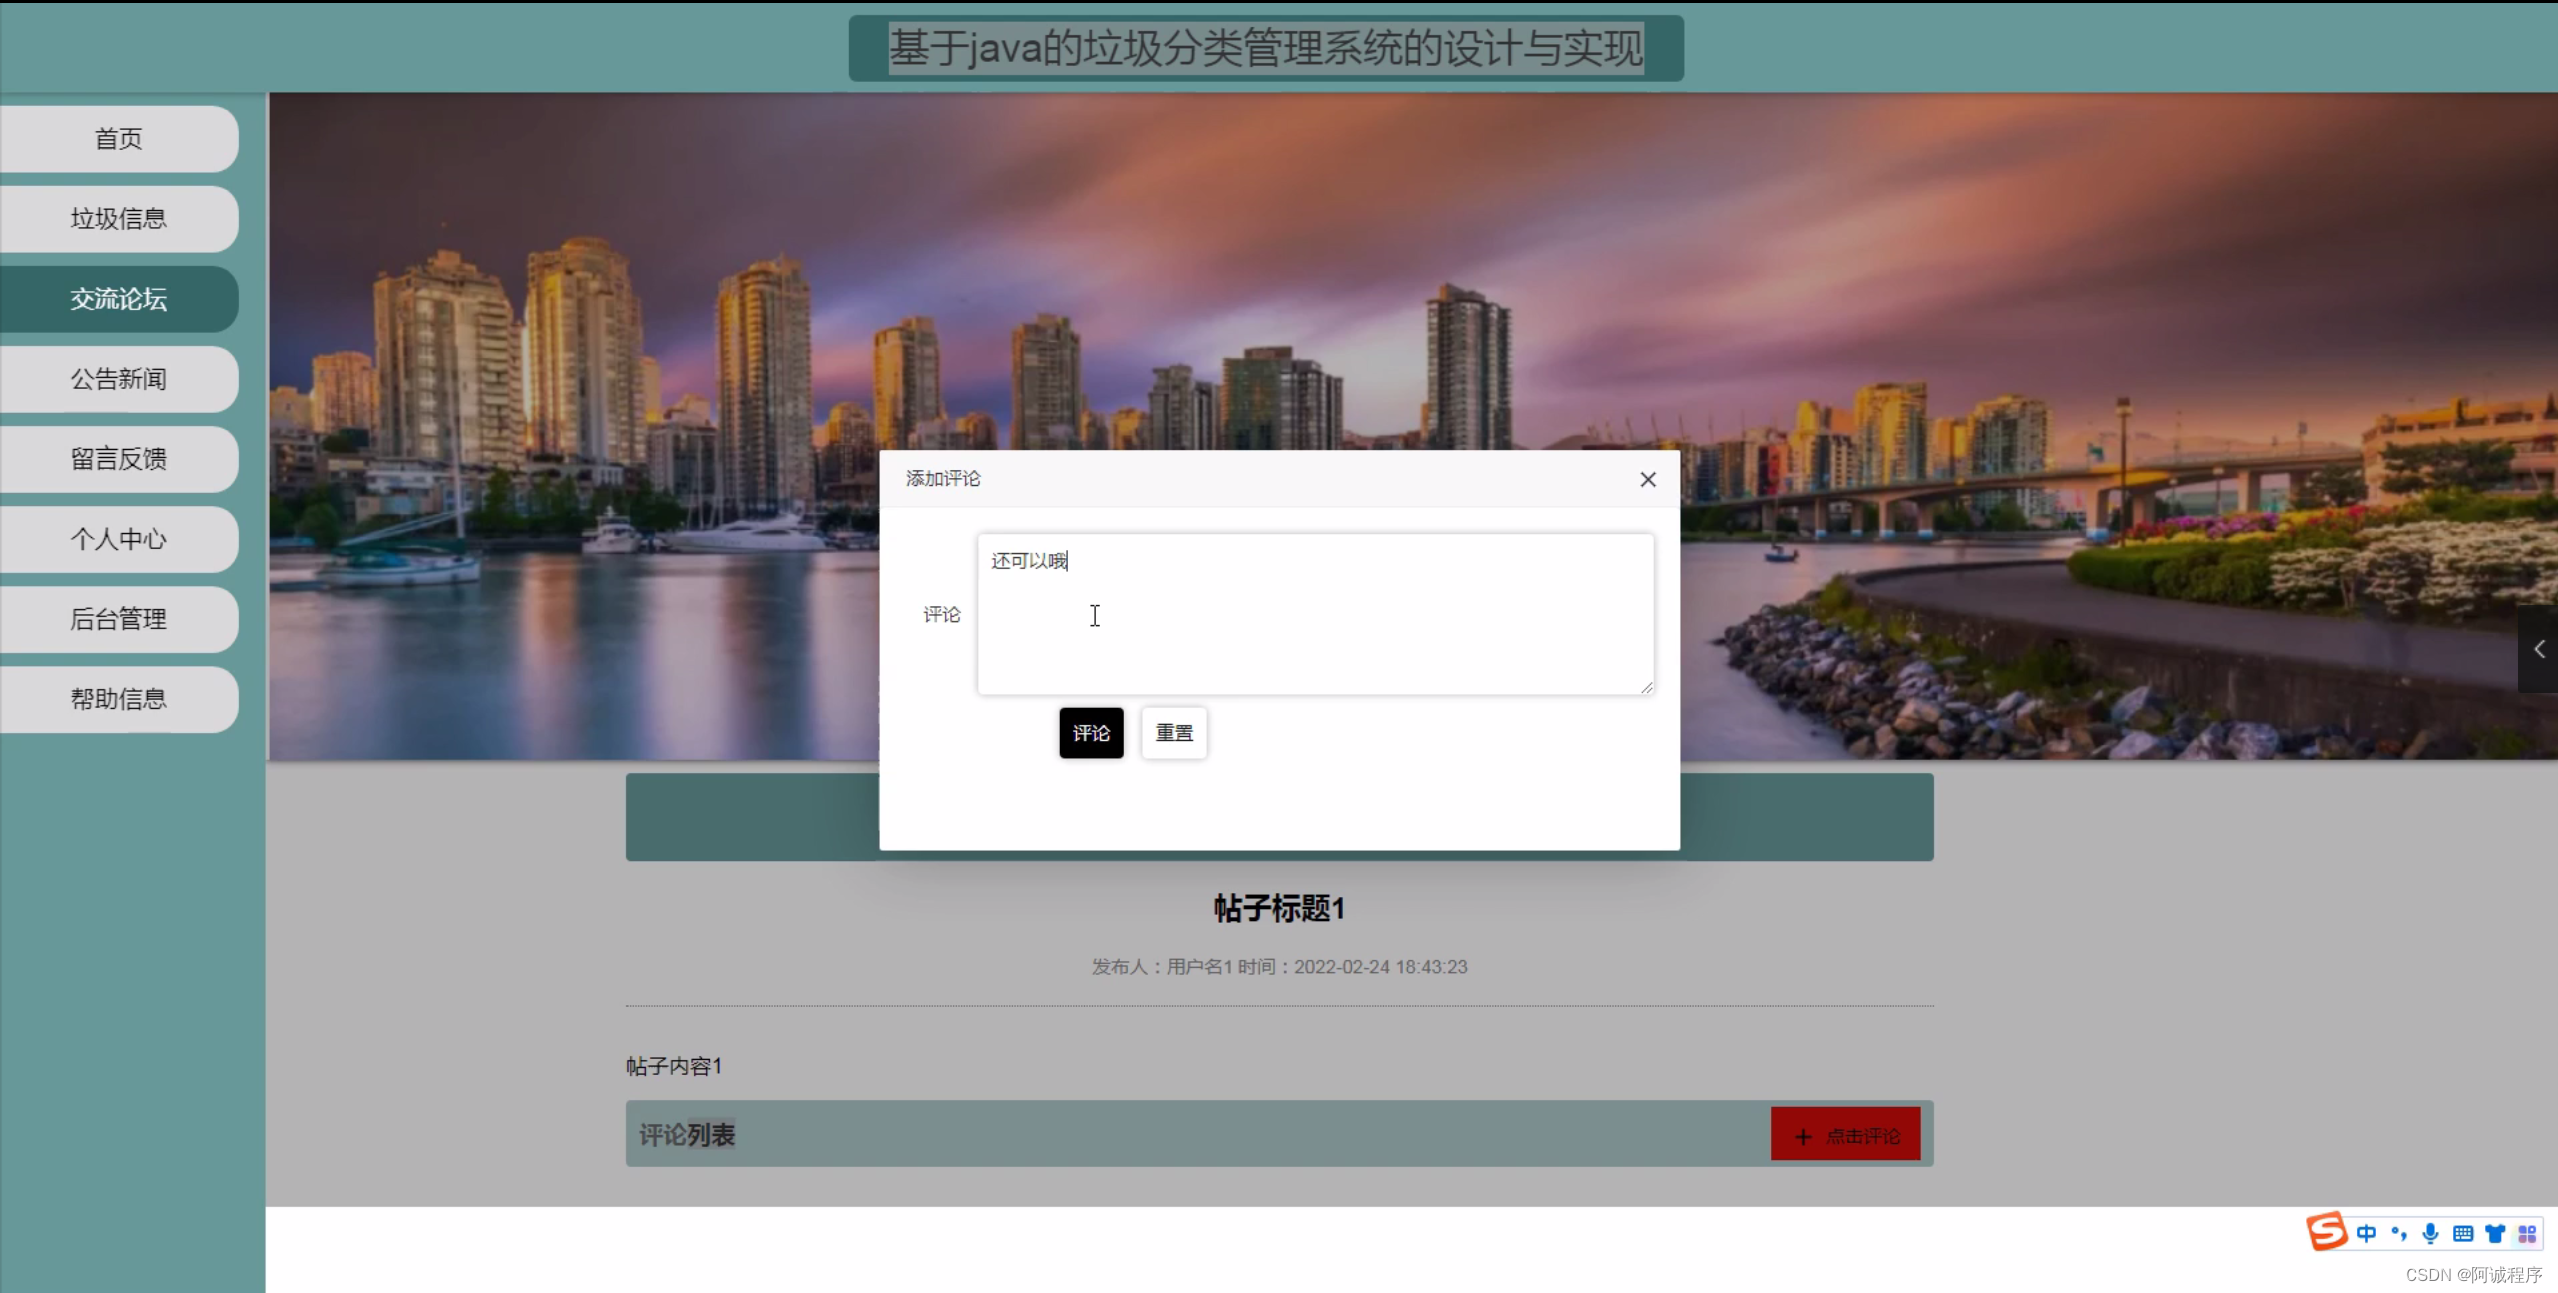Open 垃圾信息 from the sidebar
2558x1293 pixels.
(x=119, y=218)
